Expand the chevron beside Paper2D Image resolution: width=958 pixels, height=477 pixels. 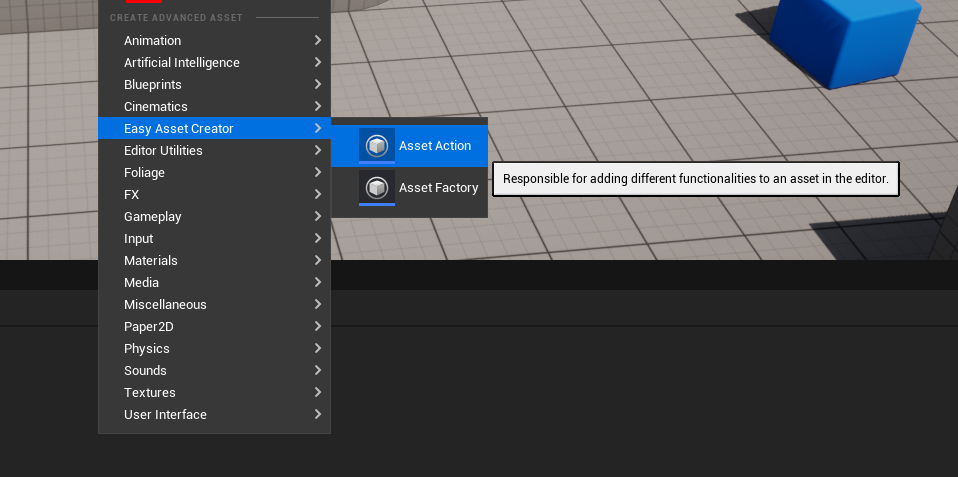pyautogui.click(x=318, y=326)
